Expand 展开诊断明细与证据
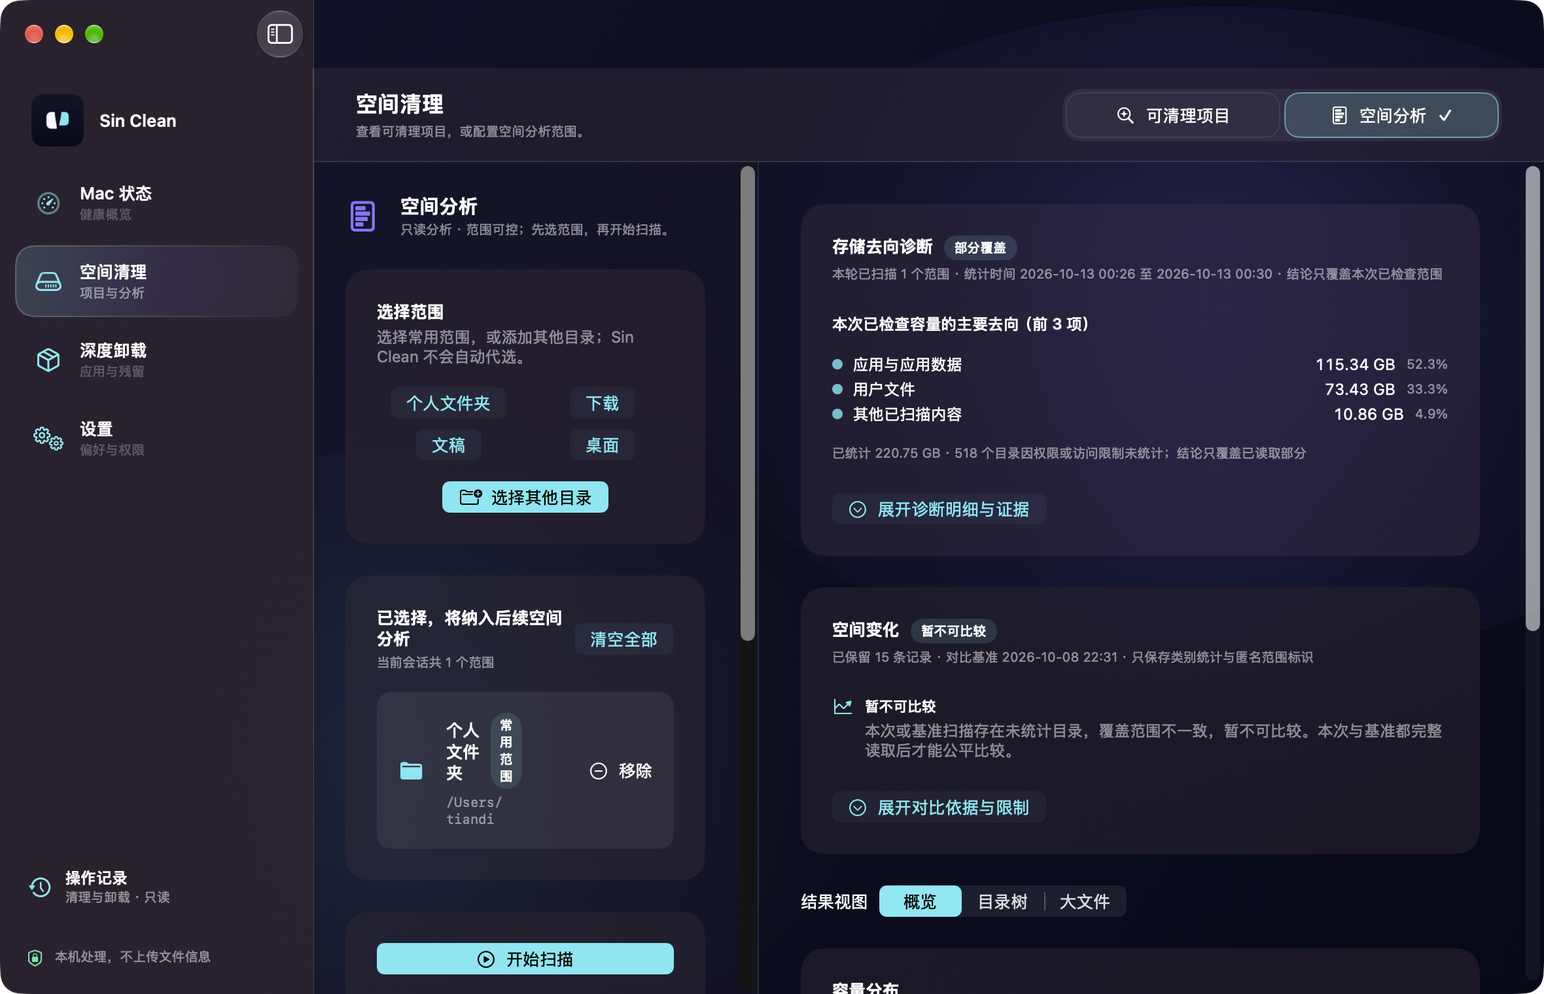The height and width of the screenshot is (994, 1544). click(x=939, y=509)
